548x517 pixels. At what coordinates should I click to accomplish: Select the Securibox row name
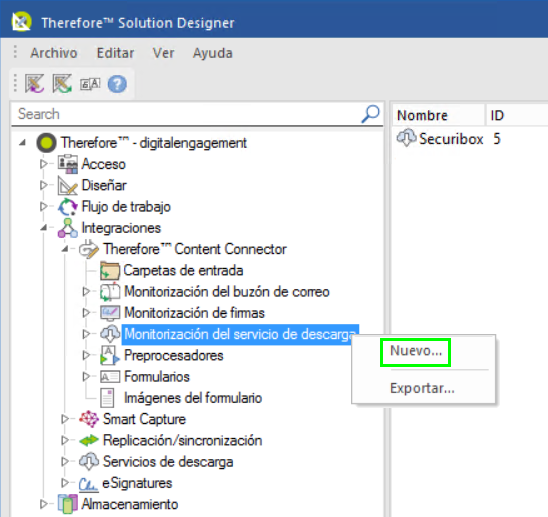pyautogui.click(x=451, y=139)
